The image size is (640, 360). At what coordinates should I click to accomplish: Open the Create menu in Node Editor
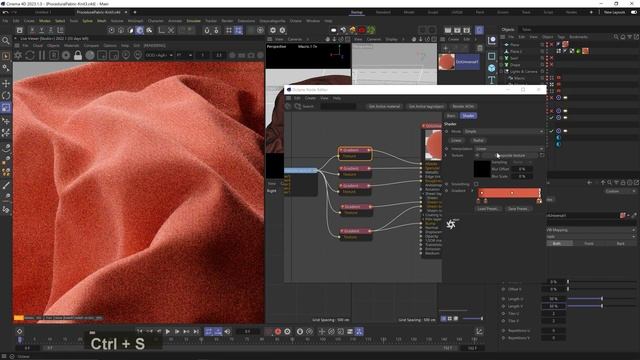click(310, 98)
